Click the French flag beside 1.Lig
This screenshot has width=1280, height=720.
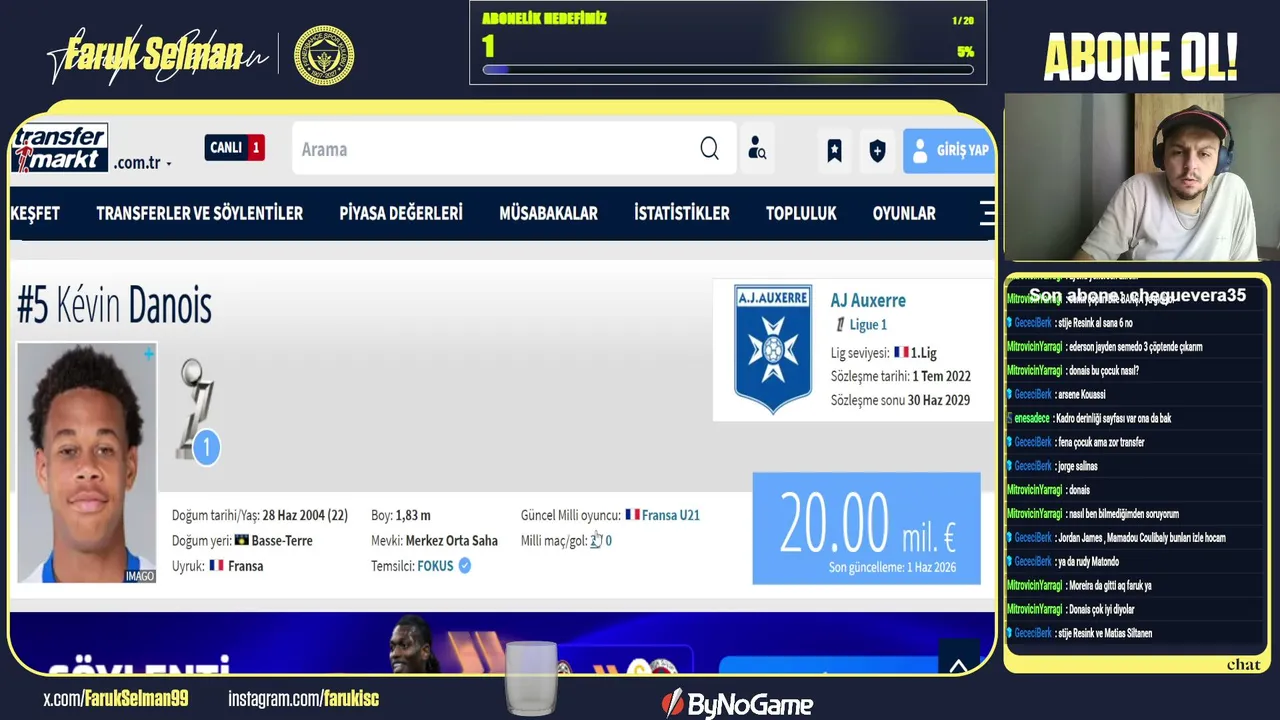(x=901, y=352)
